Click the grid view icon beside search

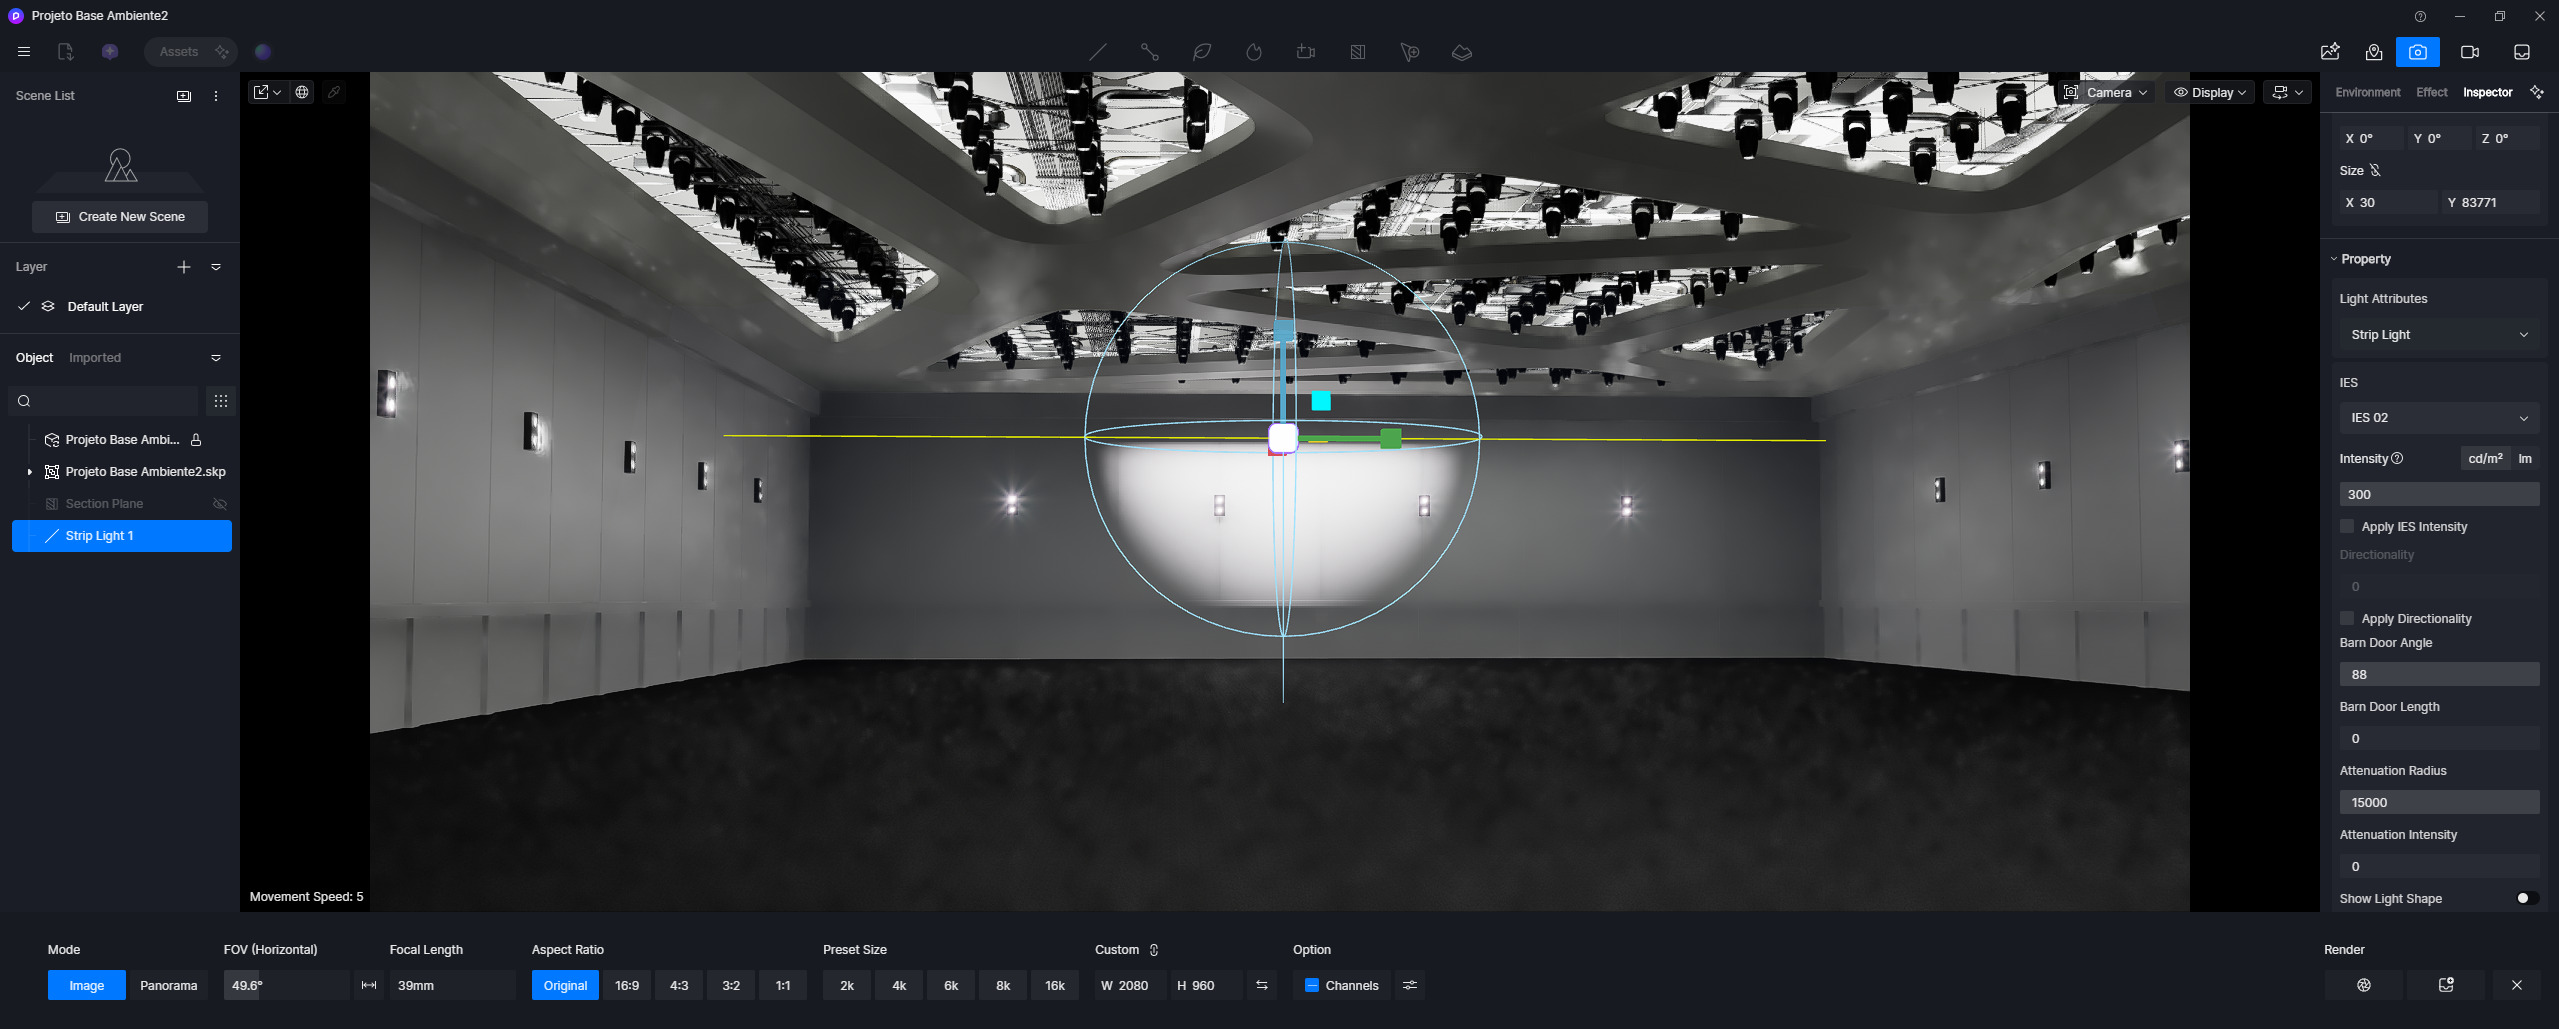[221, 401]
